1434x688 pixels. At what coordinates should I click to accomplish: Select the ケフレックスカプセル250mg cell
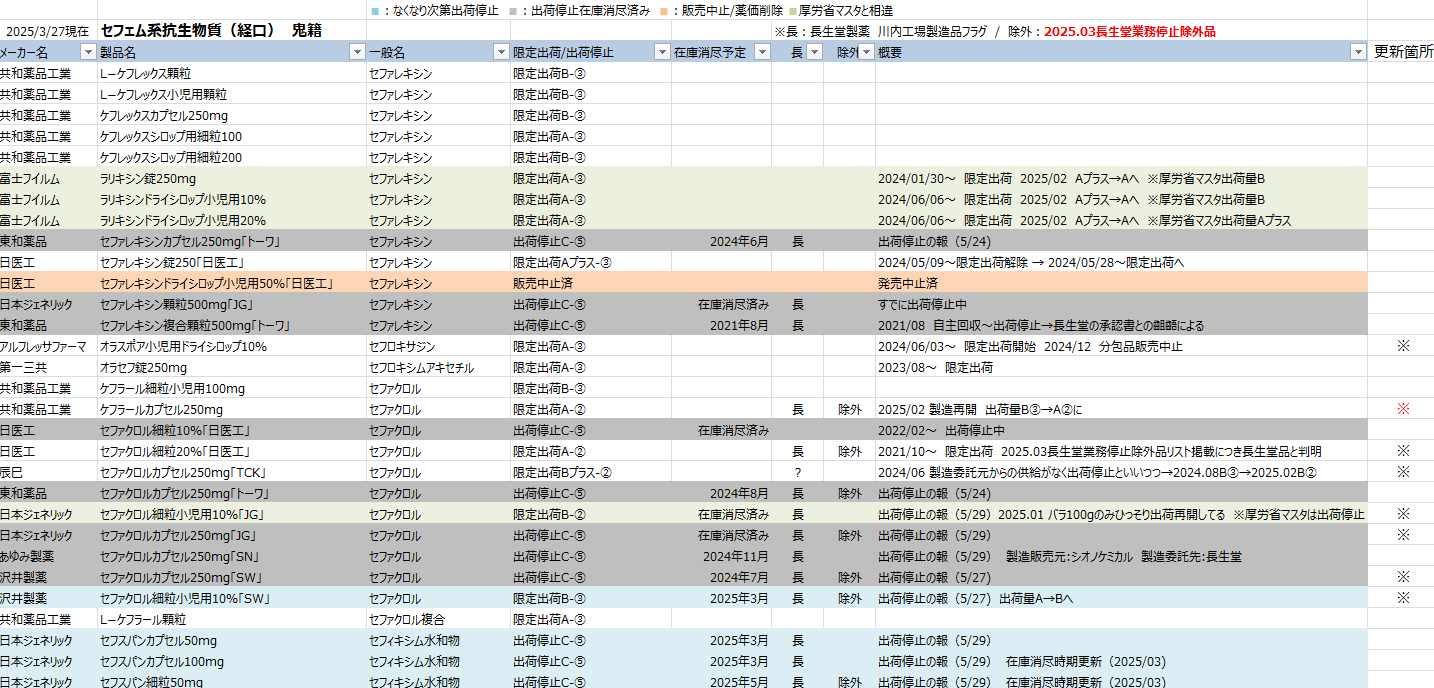(232, 115)
